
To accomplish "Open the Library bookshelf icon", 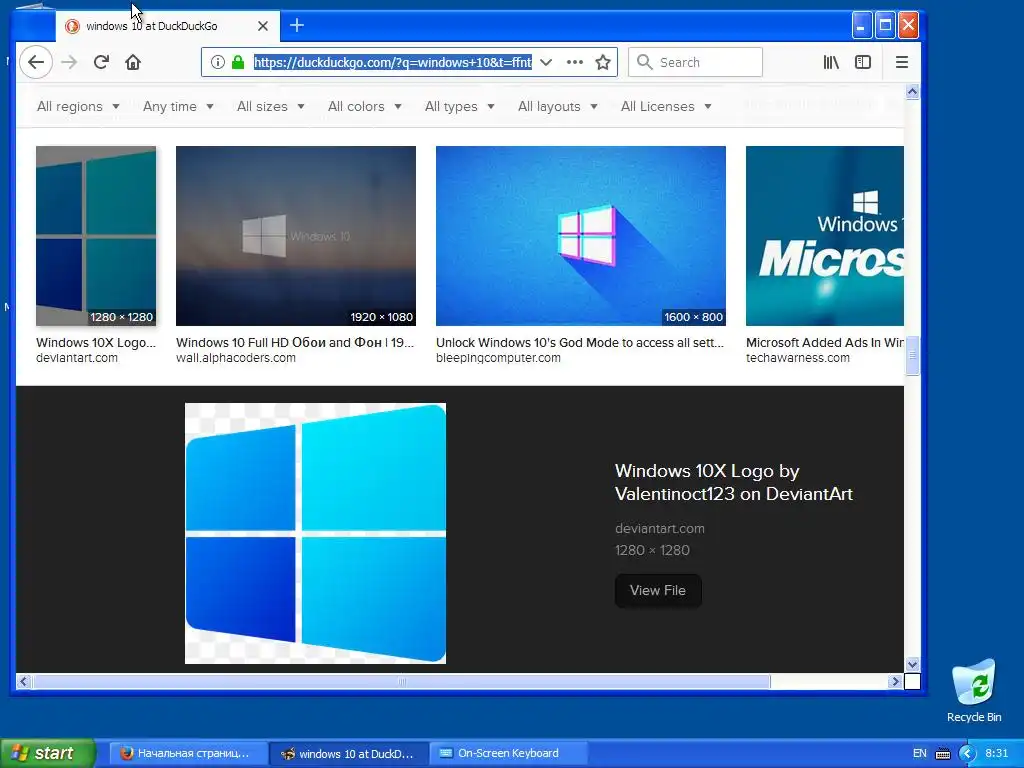I will pyautogui.click(x=831, y=62).
